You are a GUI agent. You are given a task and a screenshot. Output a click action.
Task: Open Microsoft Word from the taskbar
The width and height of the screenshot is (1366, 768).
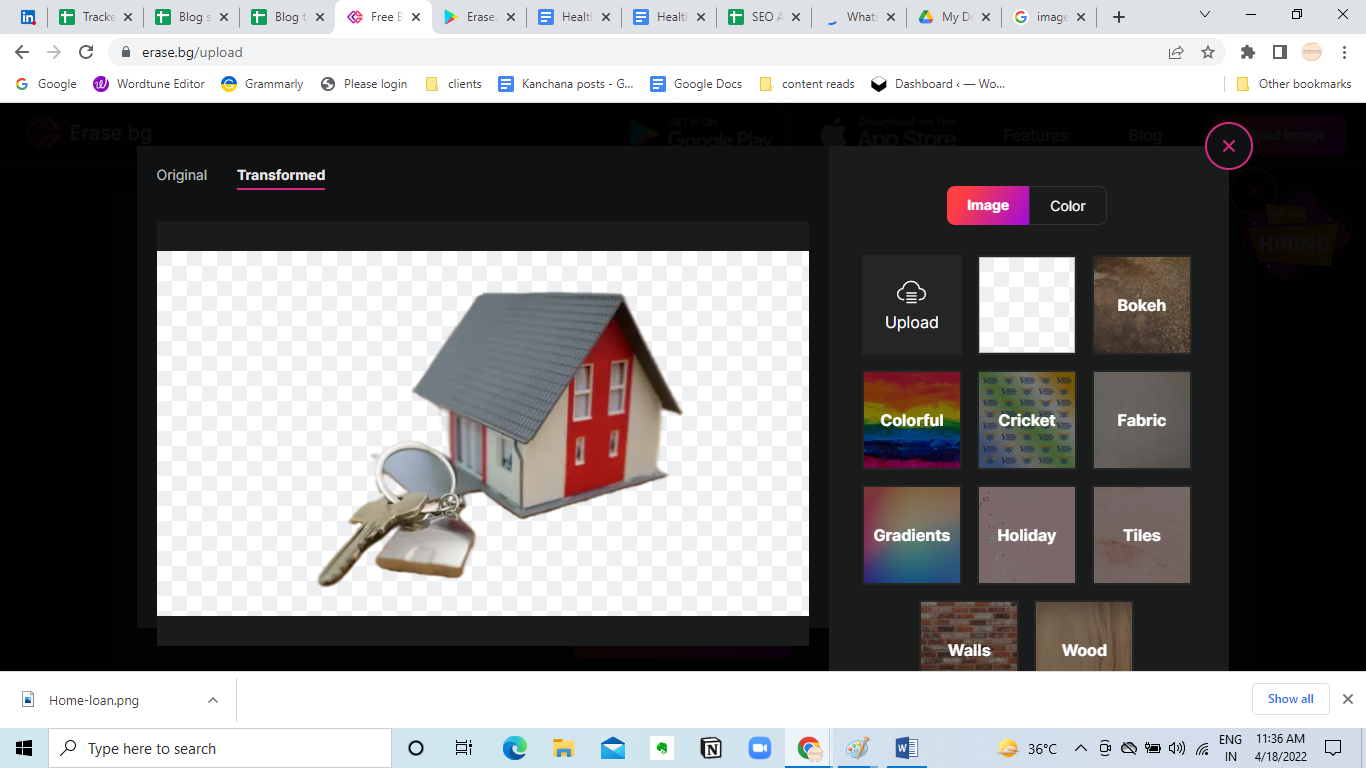pyautogui.click(x=907, y=748)
